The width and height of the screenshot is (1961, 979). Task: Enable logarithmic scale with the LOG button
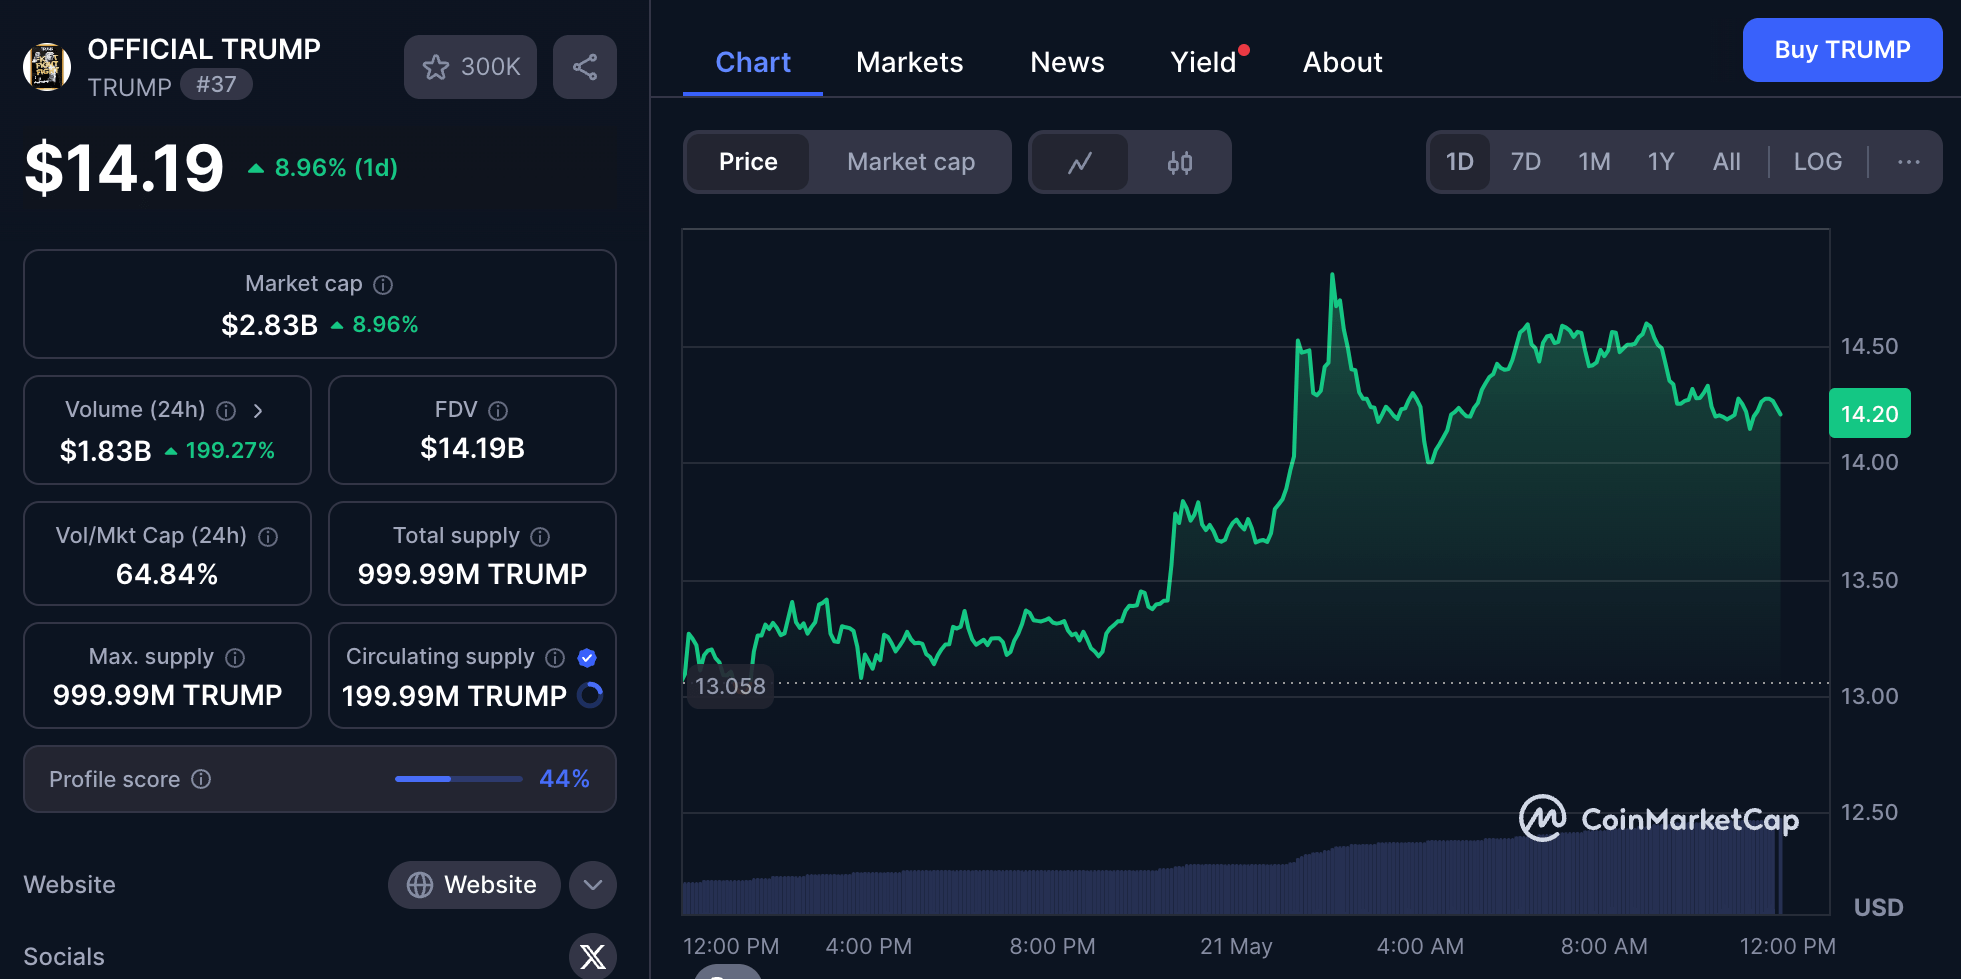tap(1817, 161)
